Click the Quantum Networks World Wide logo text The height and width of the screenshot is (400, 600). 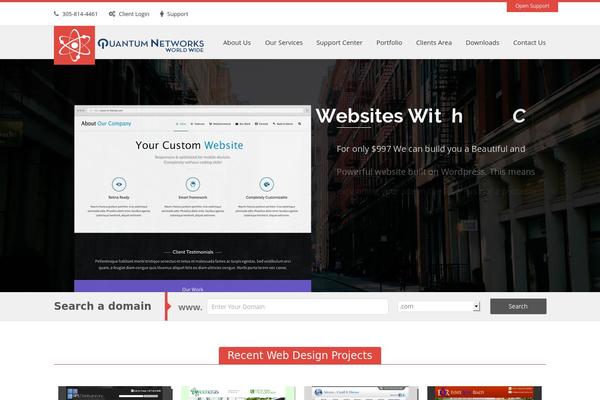click(151, 45)
